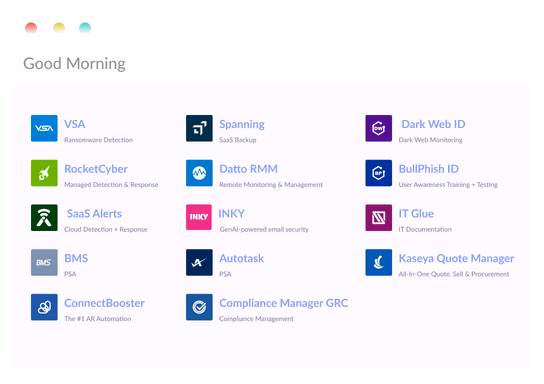
Task: Click the Autotask icon
Action: (199, 262)
